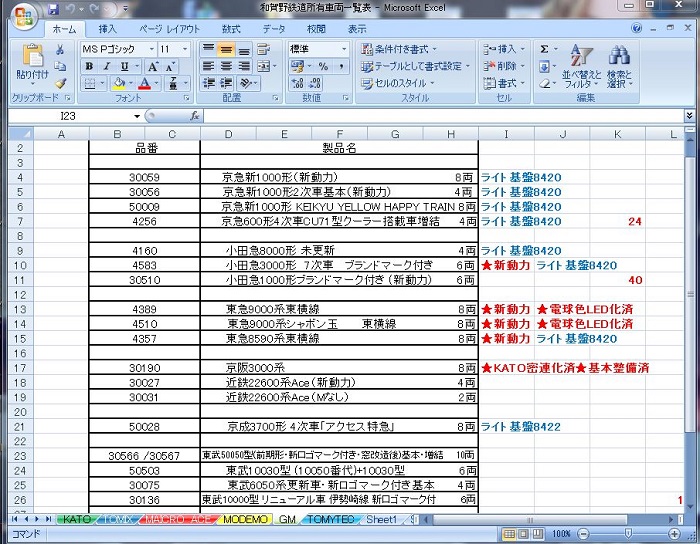This screenshot has width=700, height=544.
Task: Click the Copy icon in clipboard group
Action: (60, 66)
